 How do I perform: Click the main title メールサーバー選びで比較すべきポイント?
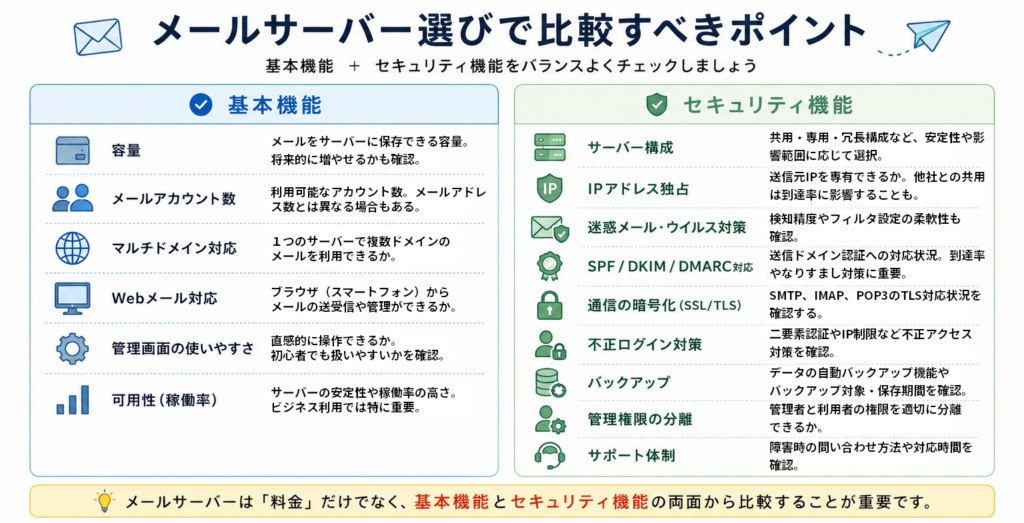[x=509, y=31]
